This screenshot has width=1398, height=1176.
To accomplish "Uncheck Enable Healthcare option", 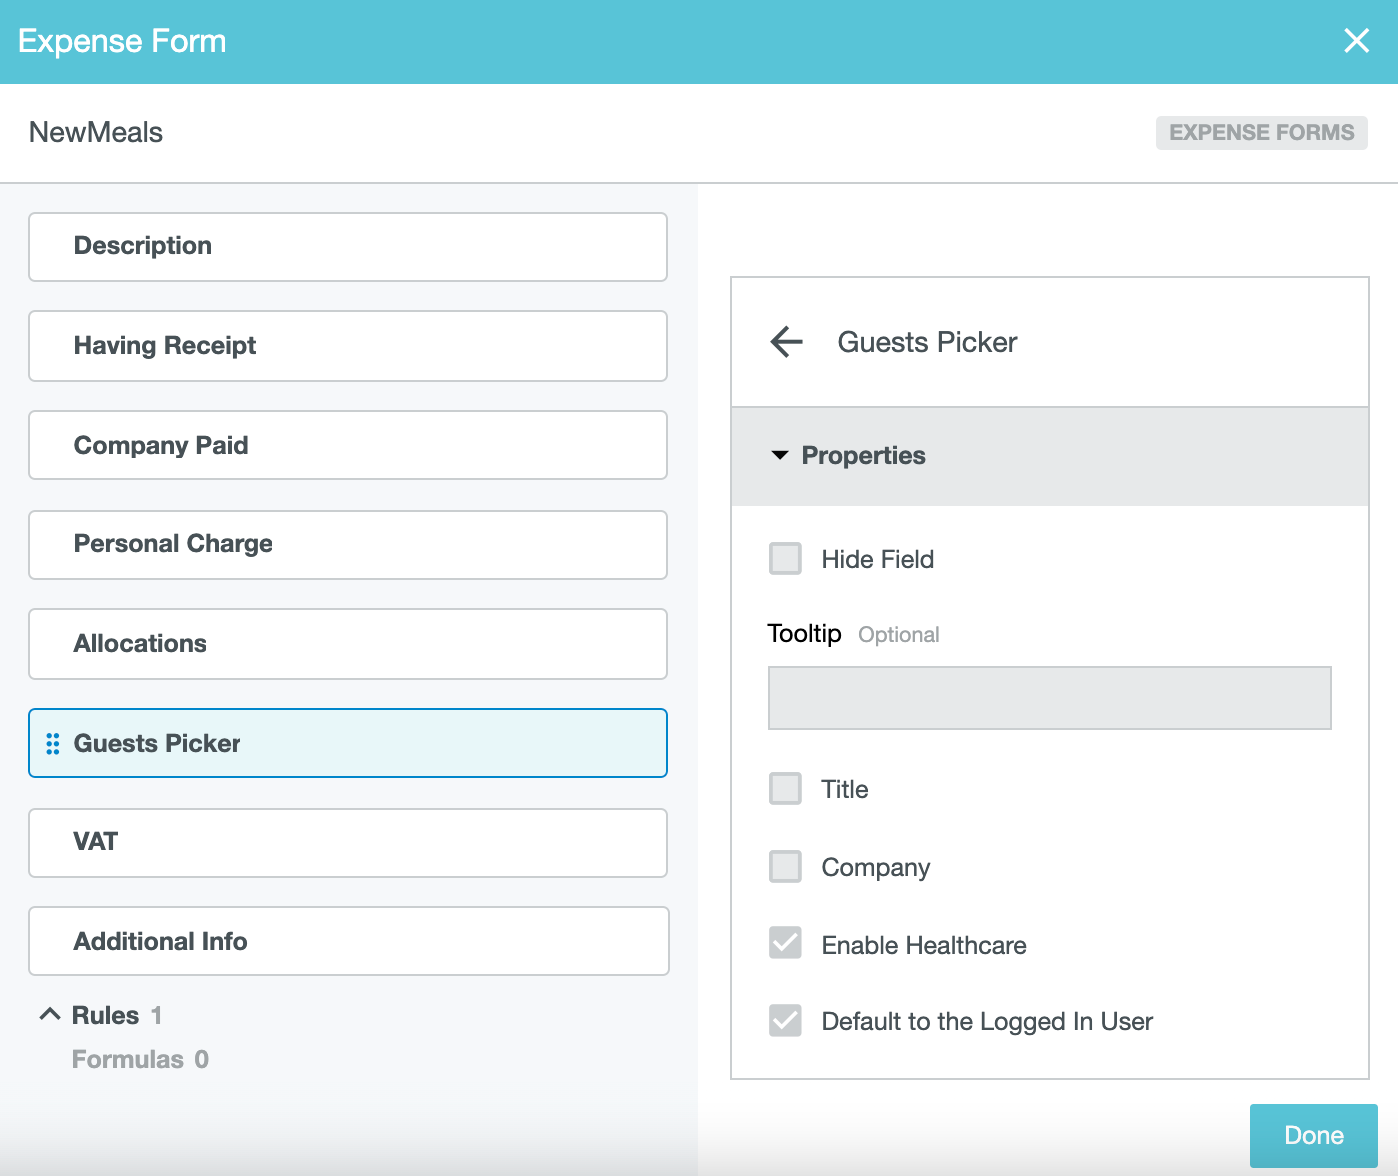I will (785, 943).
